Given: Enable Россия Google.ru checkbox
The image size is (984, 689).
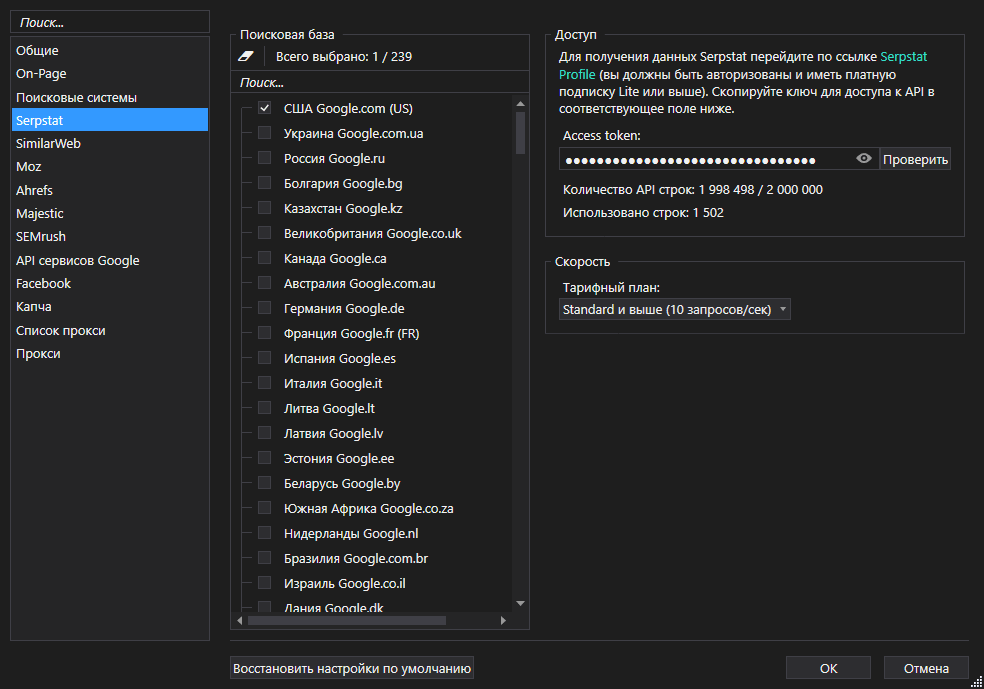Looking at the screenshot, I should point(264,158).
